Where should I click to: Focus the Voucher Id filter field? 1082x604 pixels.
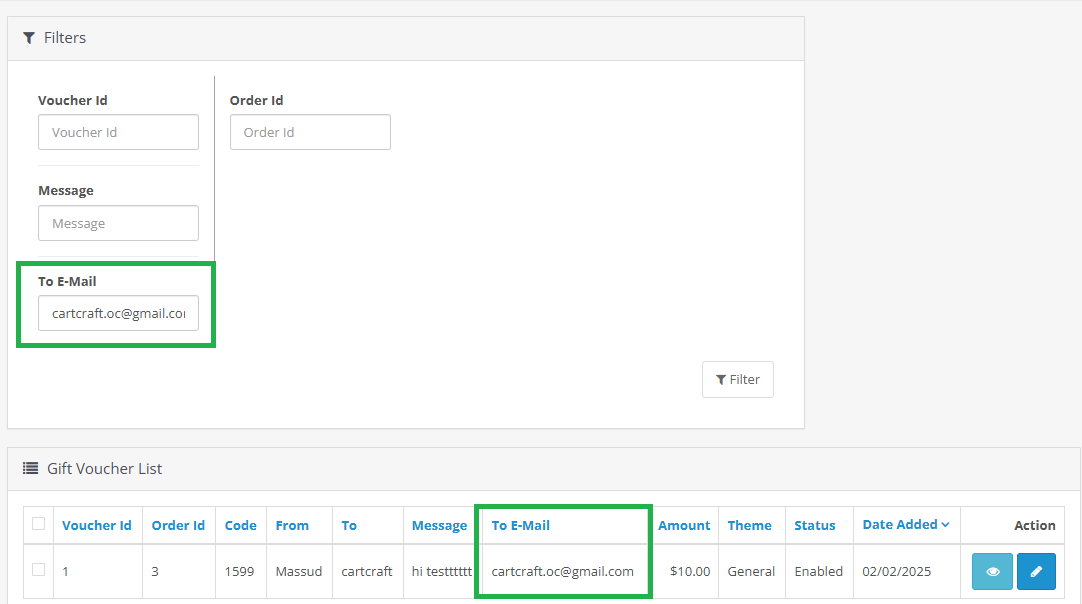(x=118, y=133)
